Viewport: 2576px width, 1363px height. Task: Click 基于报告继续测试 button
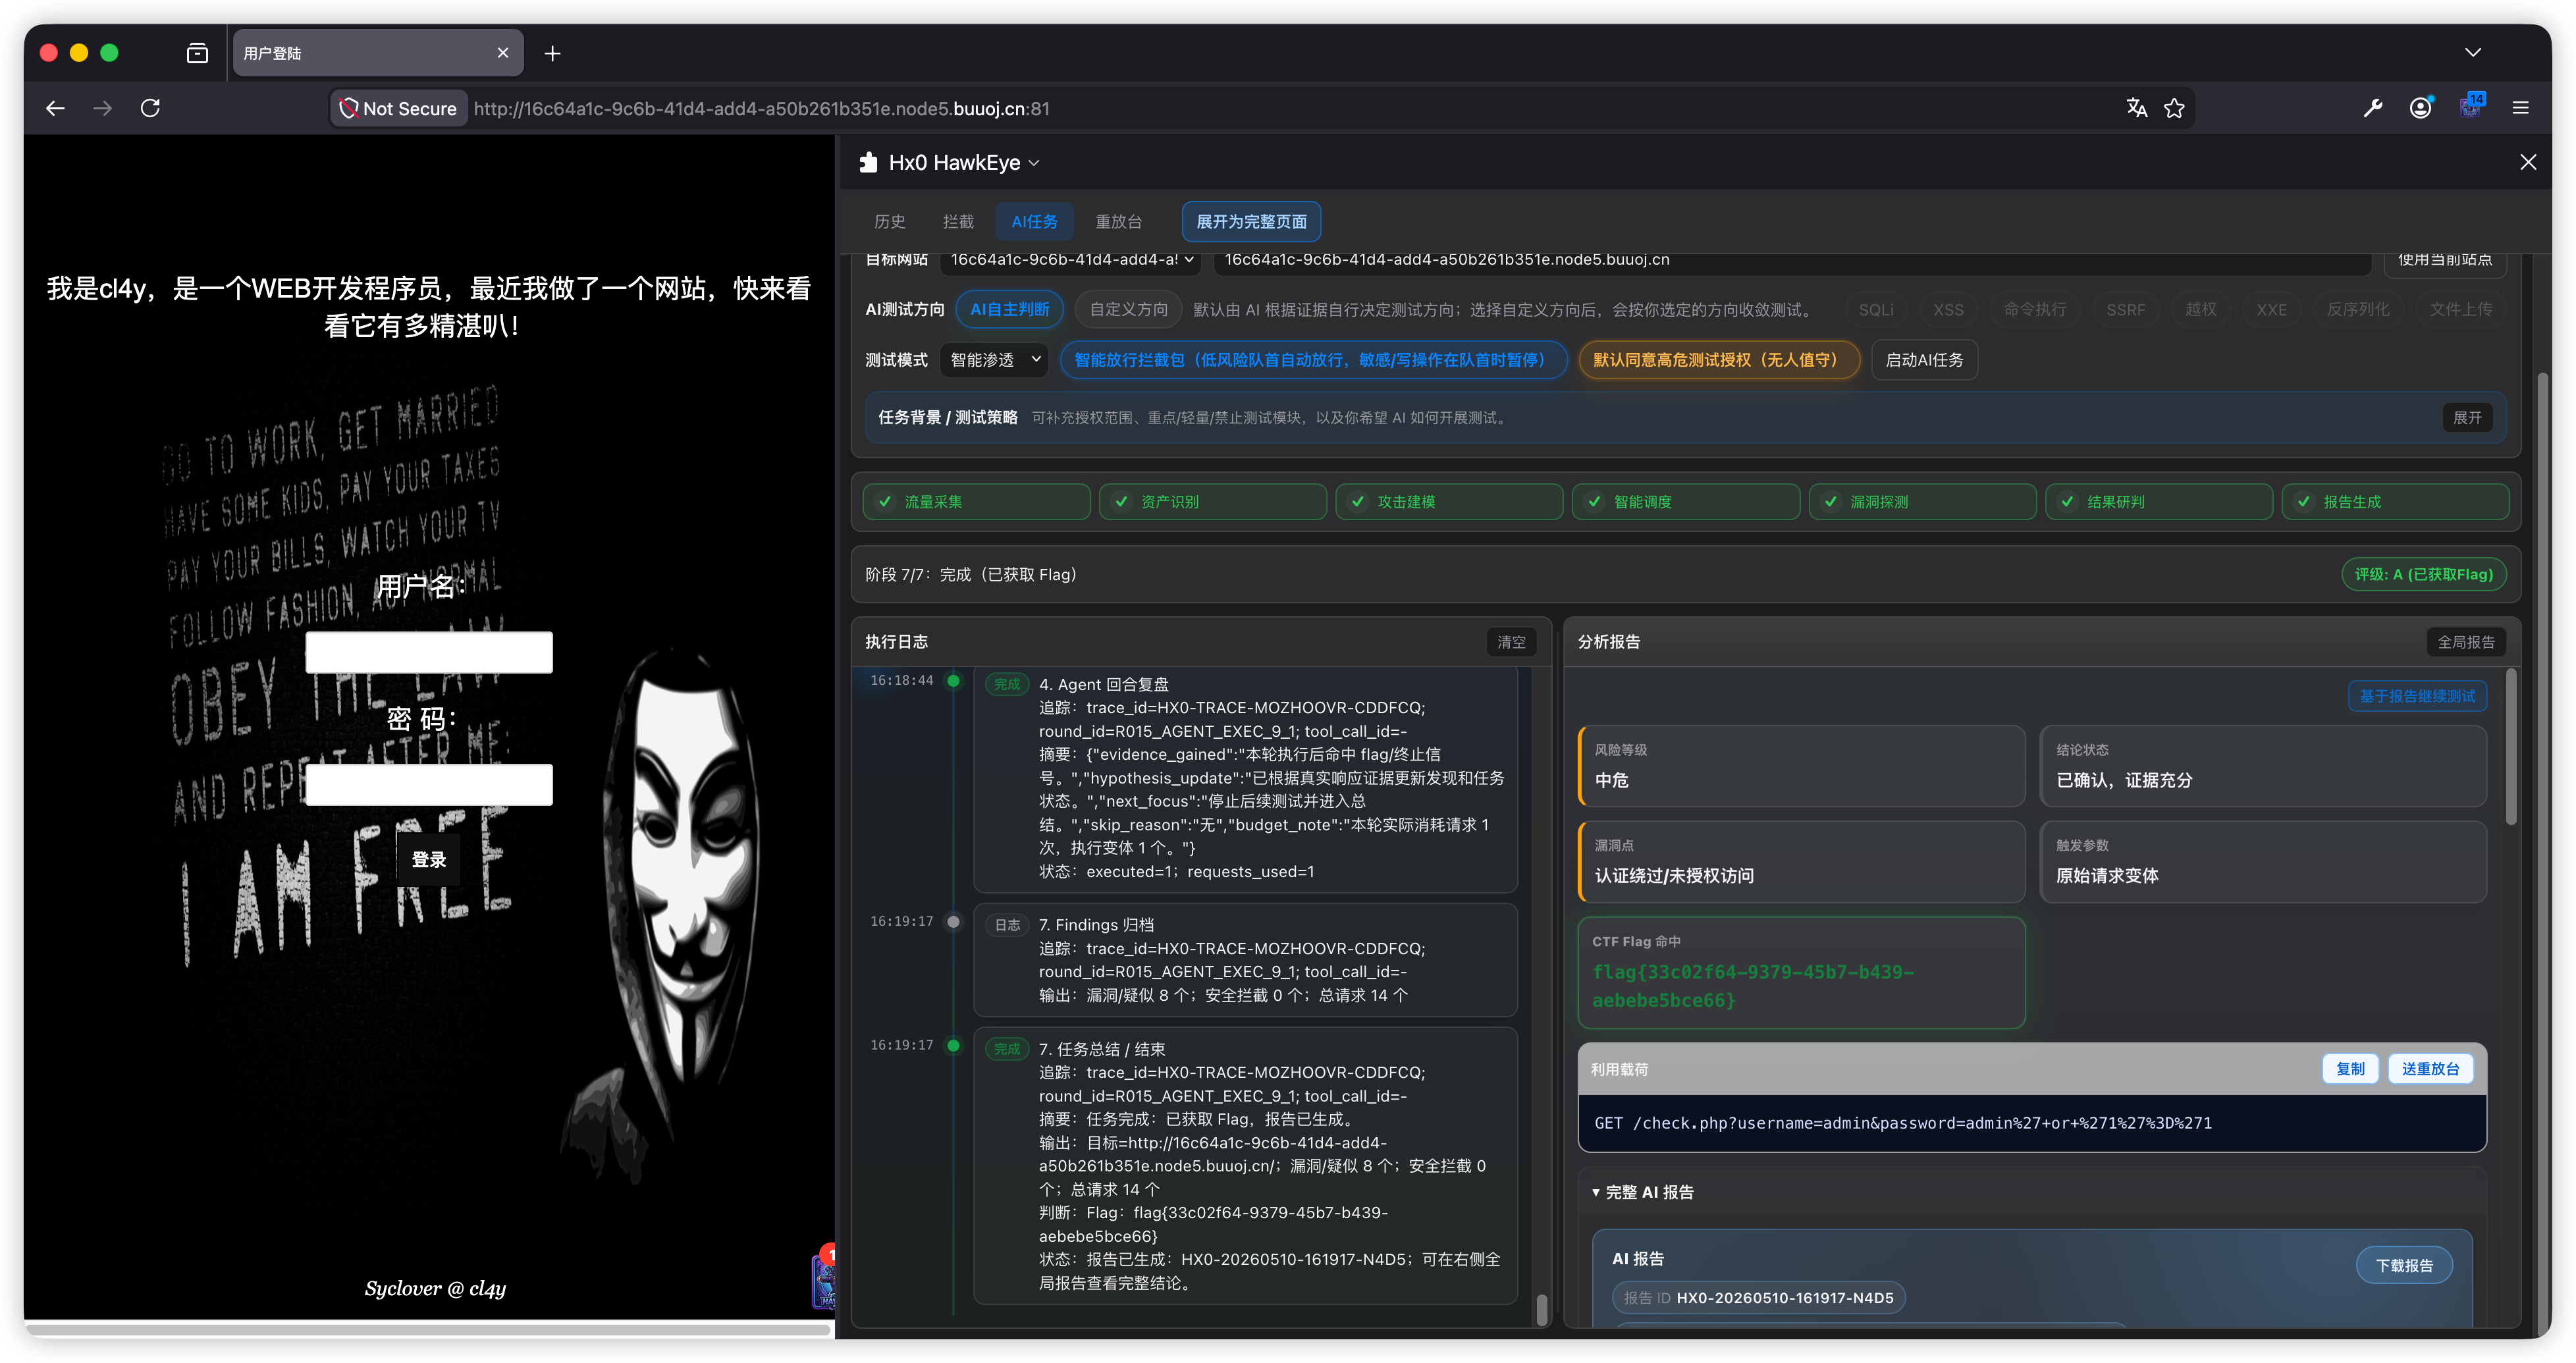click(2417, 696)
